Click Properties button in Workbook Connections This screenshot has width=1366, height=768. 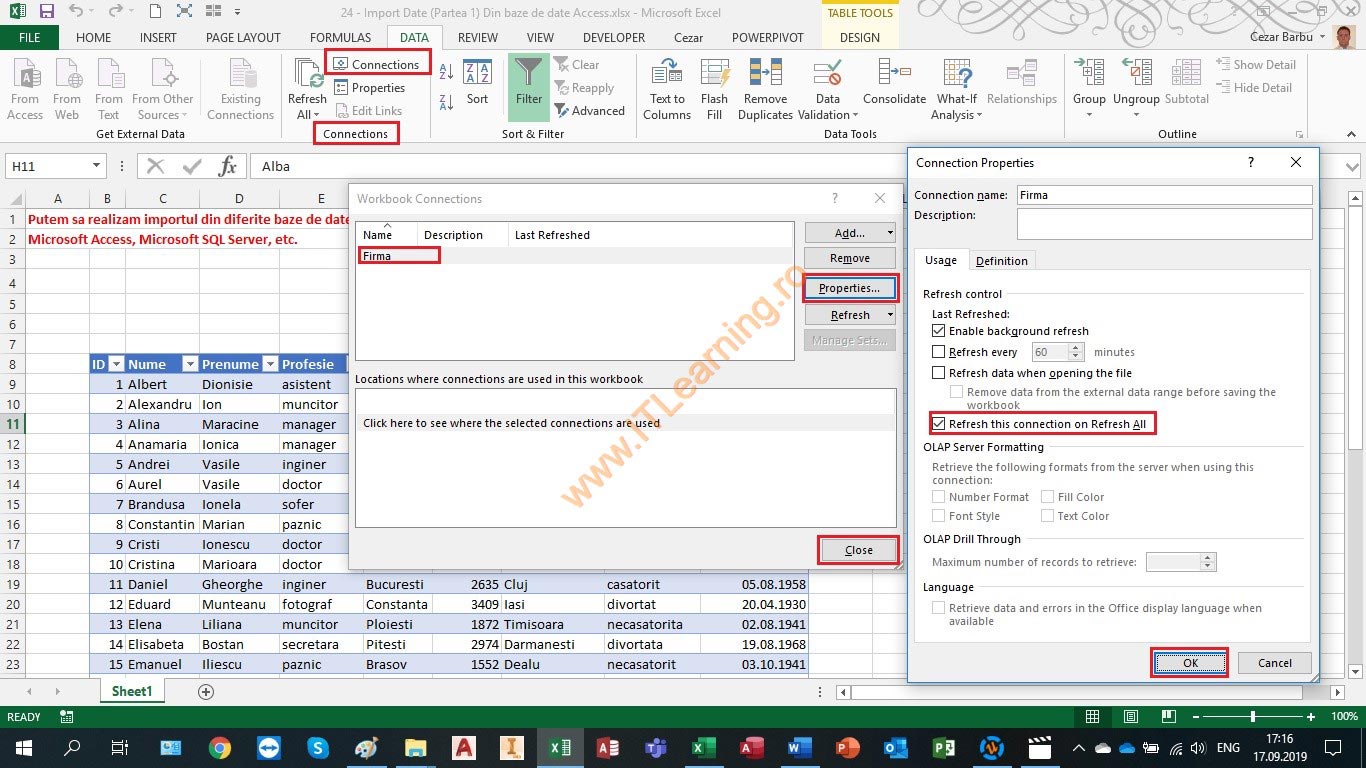(x=849, y=288)
